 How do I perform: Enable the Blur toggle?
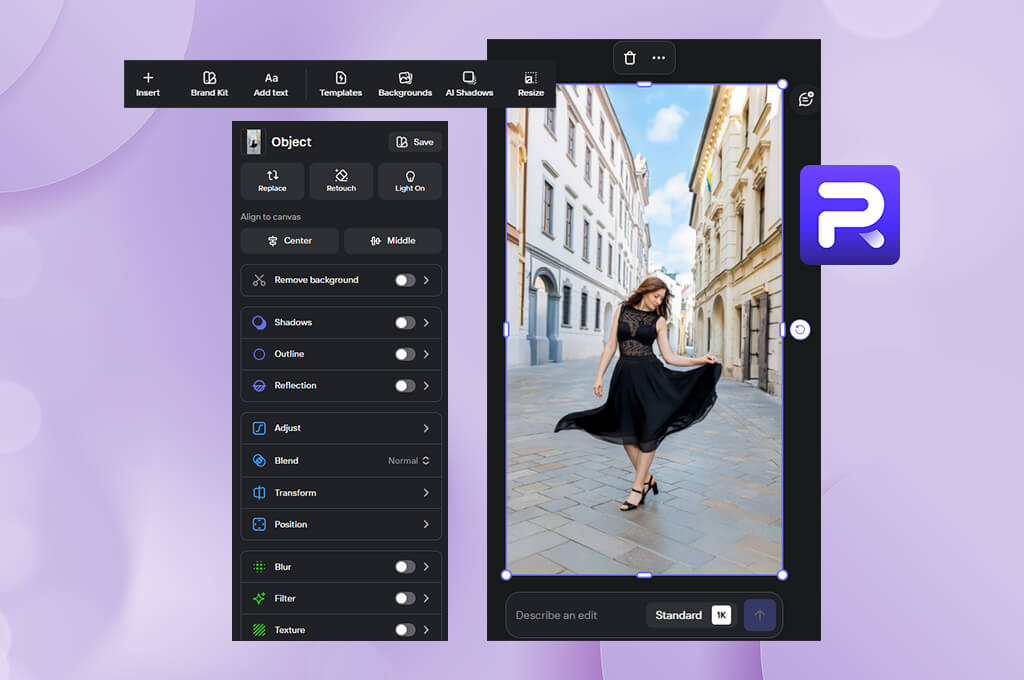tap(405, 567)
